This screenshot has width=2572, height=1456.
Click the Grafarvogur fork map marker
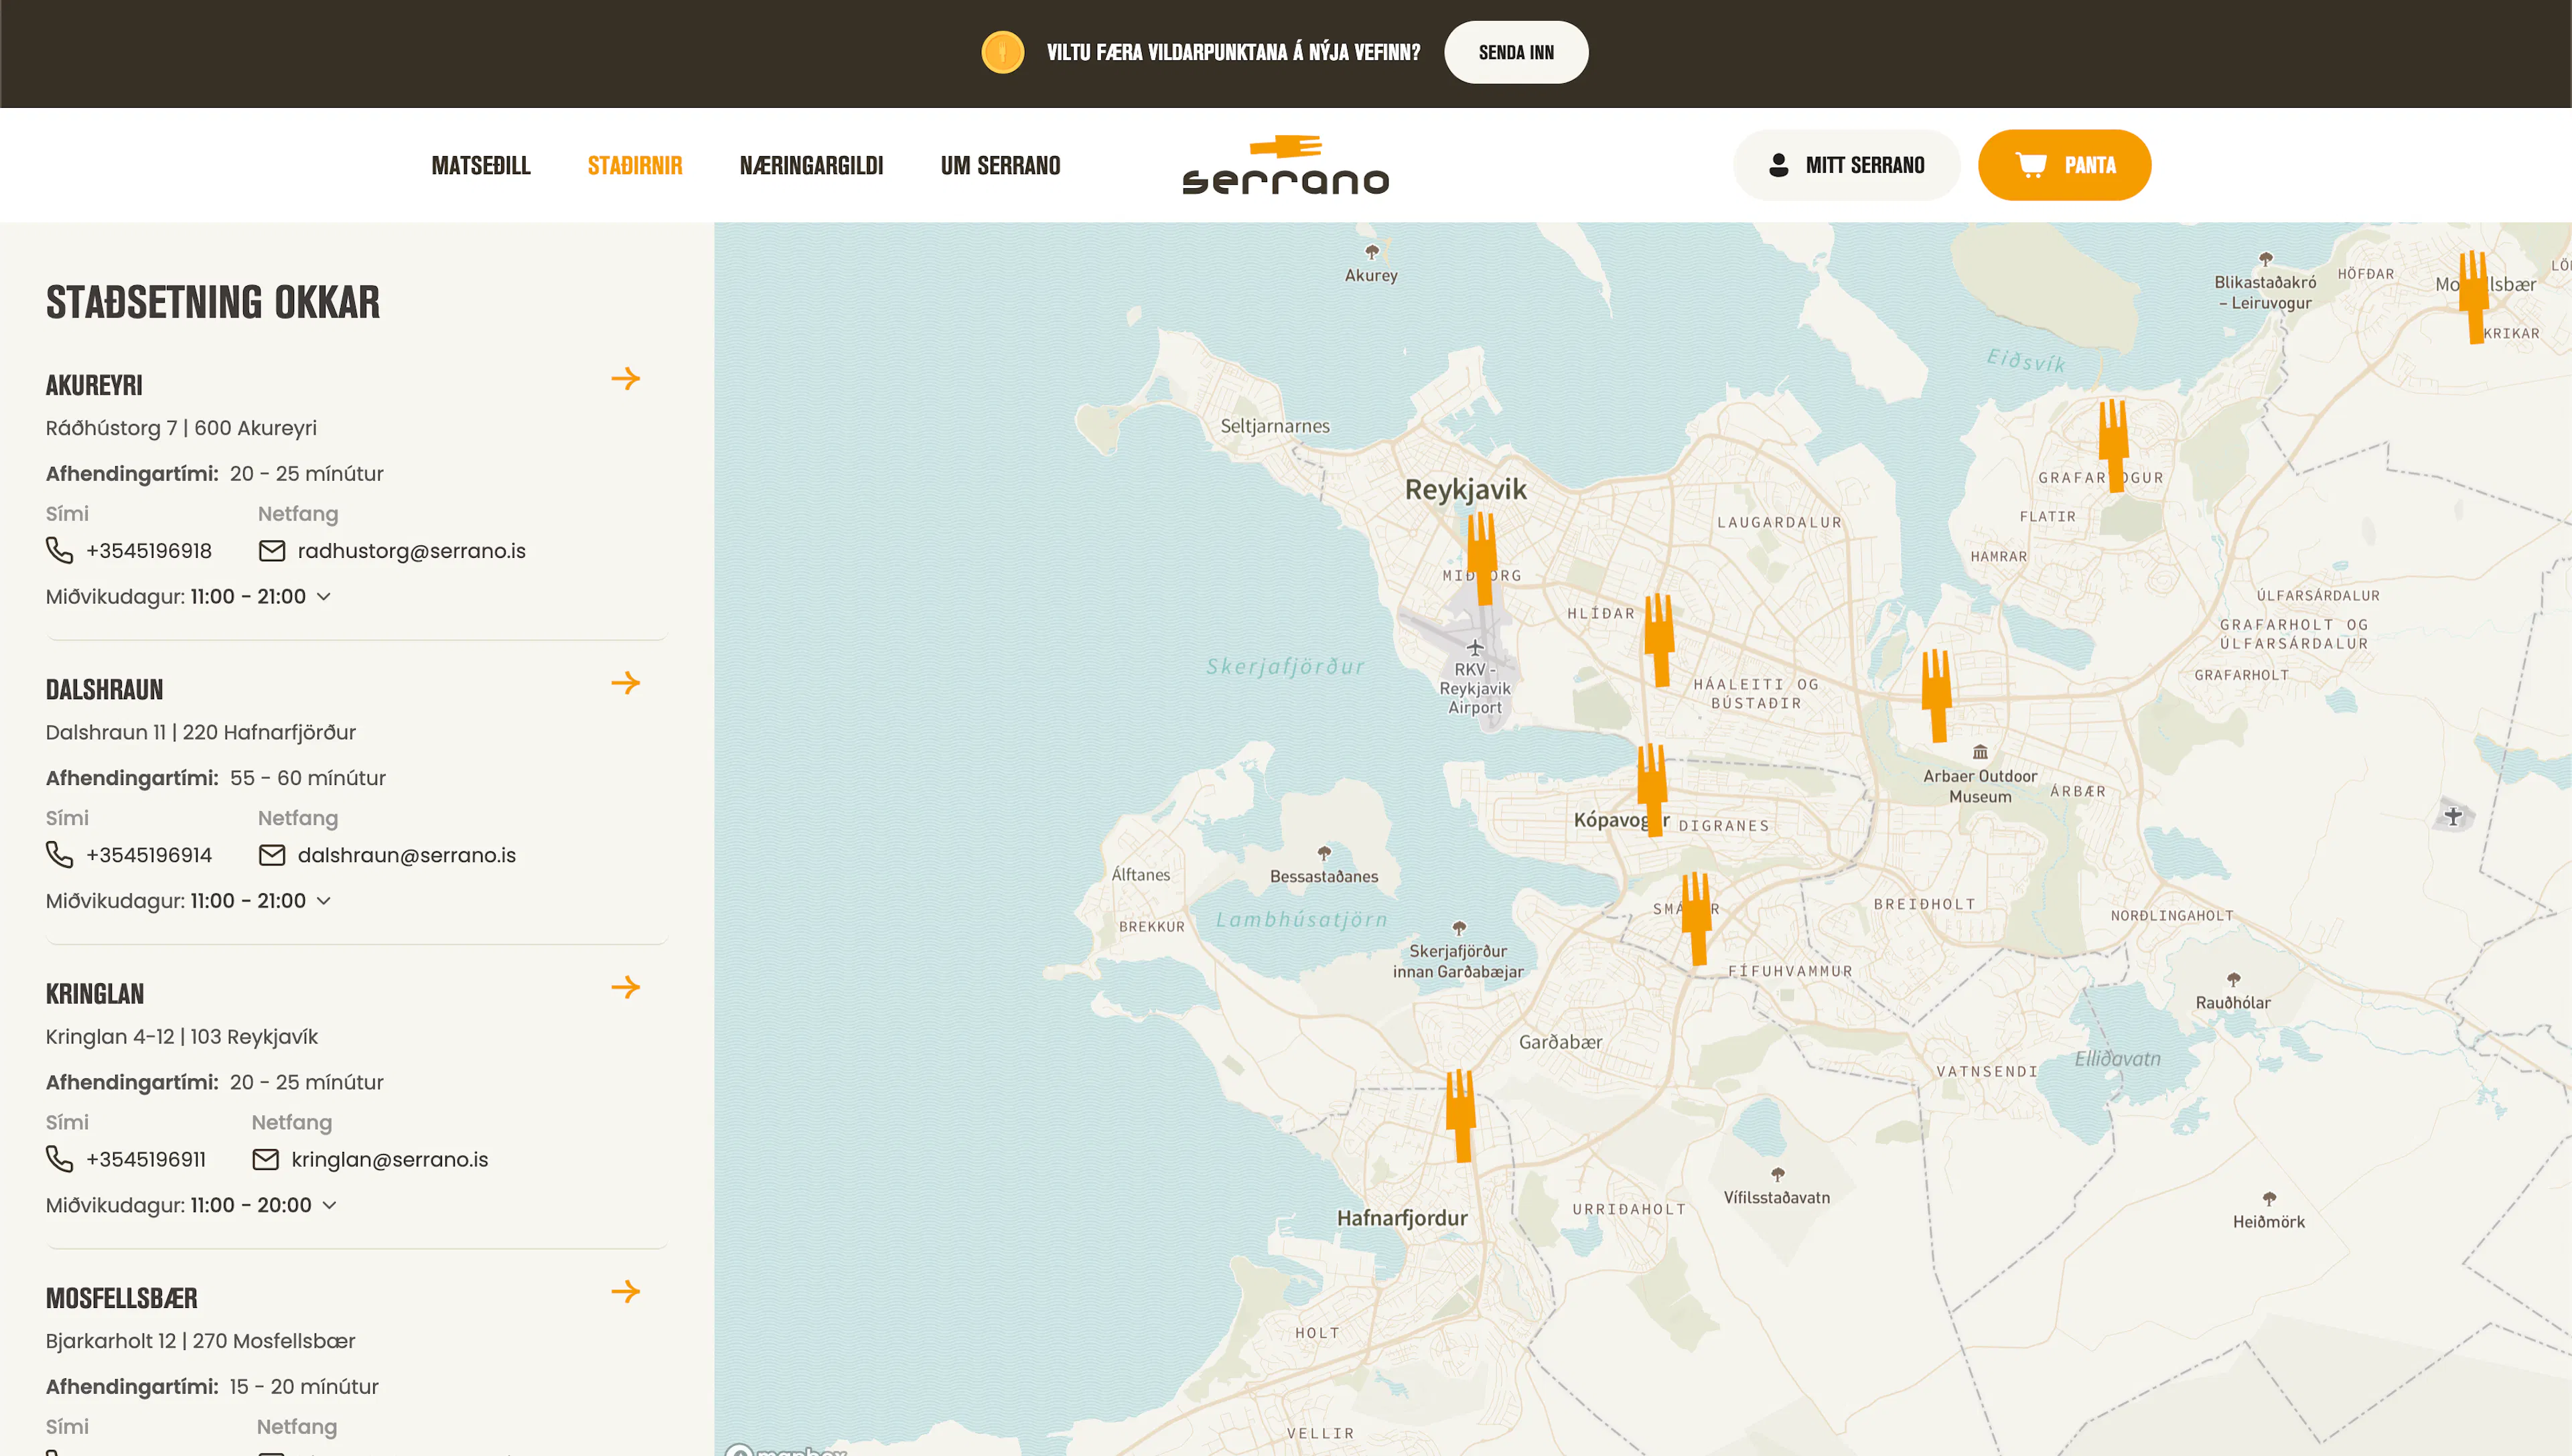click(x=2113, y=444)
